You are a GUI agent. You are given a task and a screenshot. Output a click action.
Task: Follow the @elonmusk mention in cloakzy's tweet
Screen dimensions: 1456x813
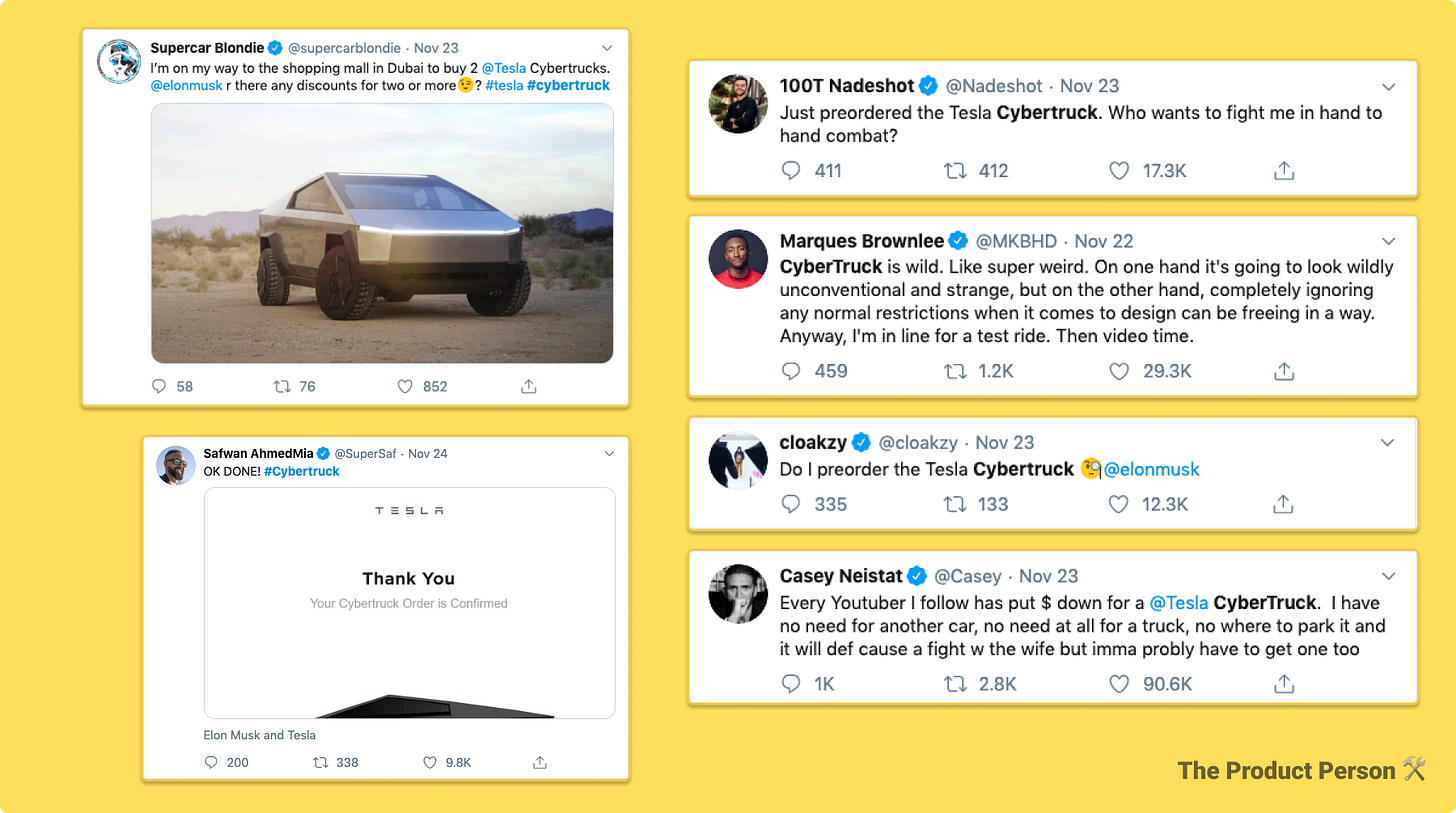[1151, 469]
